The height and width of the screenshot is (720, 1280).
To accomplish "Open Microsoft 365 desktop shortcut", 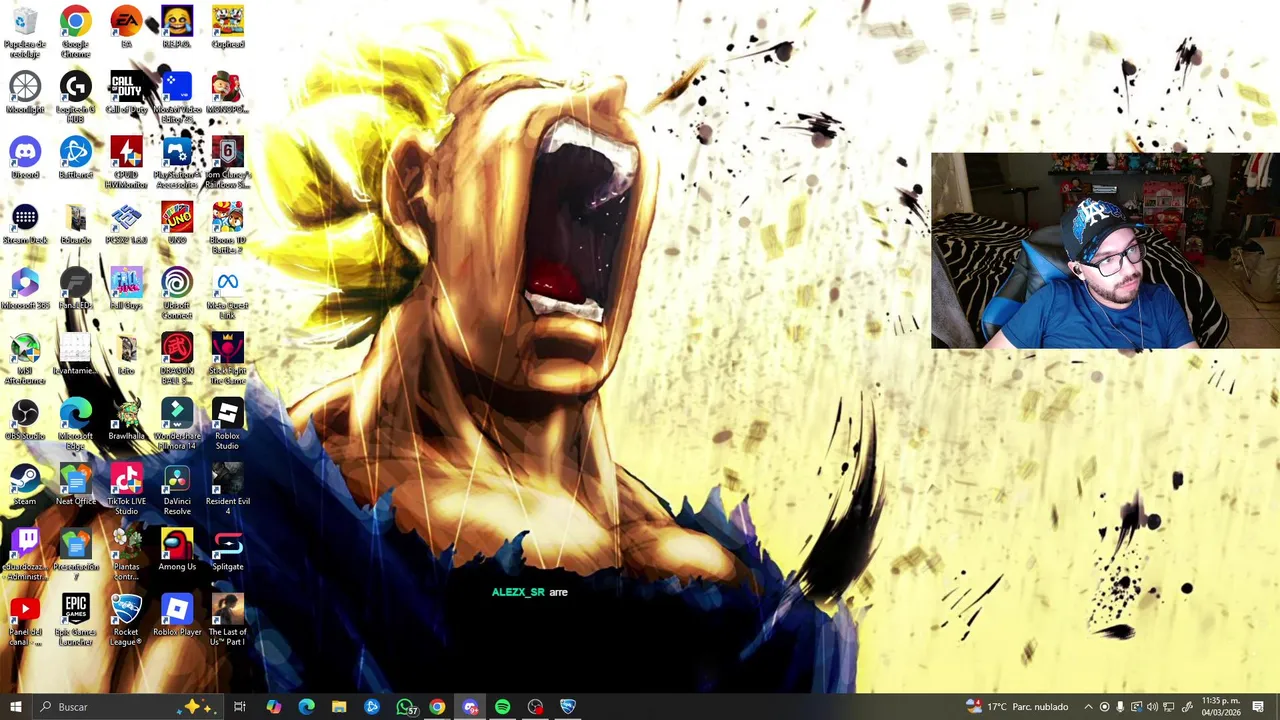I will (25, 288).
